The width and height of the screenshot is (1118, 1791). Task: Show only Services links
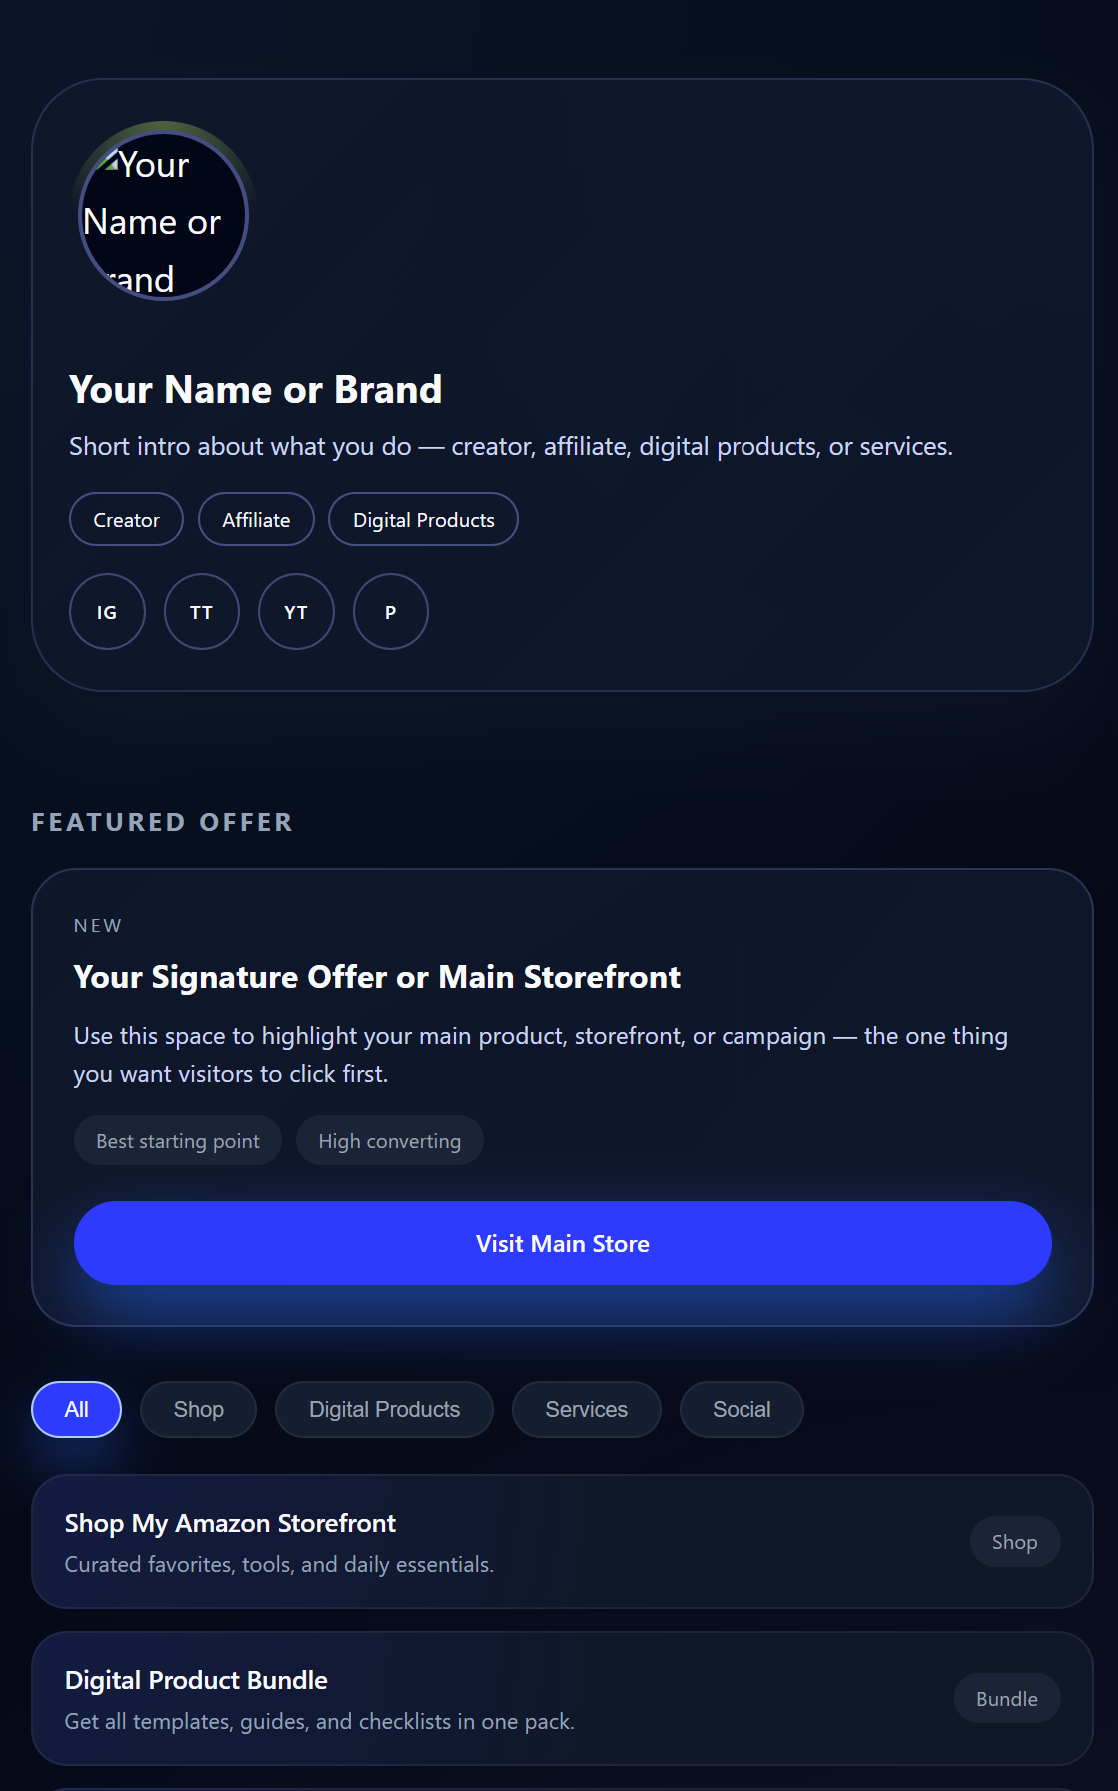(586, 1409)
